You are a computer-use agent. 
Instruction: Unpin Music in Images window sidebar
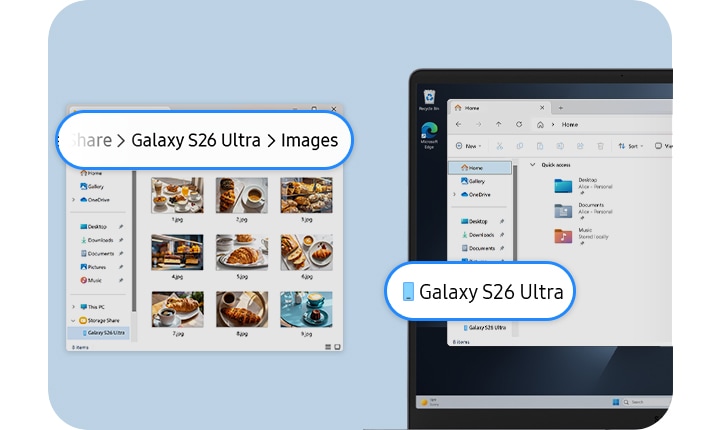pos(121,280)
